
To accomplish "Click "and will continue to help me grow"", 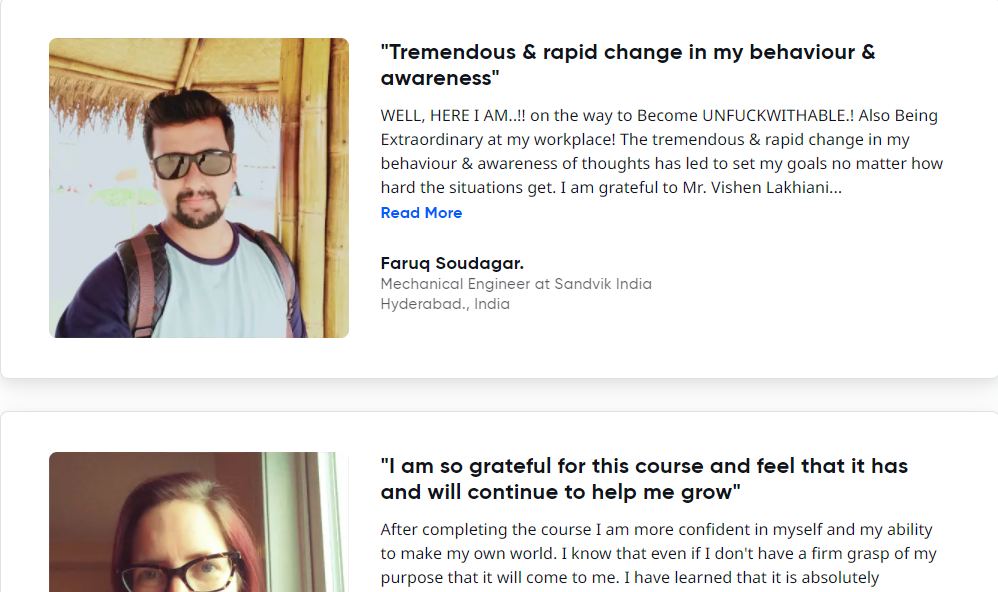I will [560, 492].
